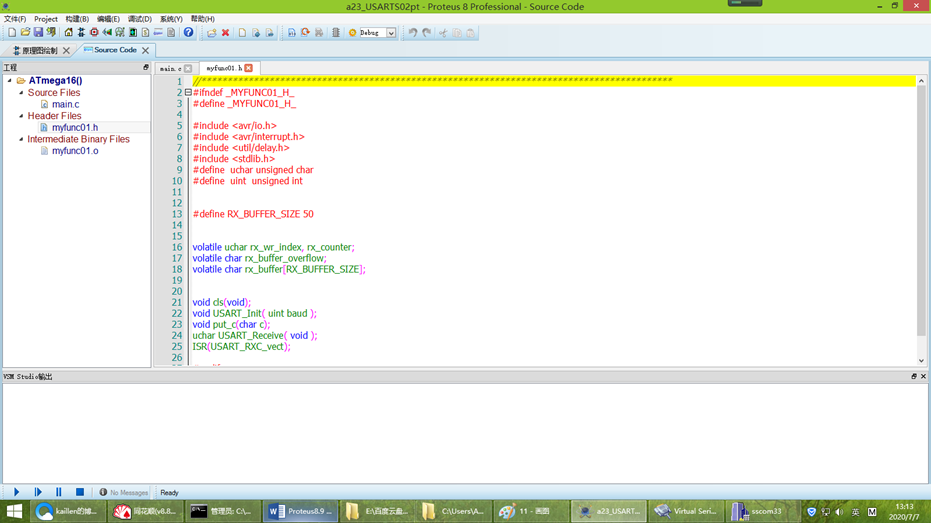The height and width of the screenshot is (523, 931).
Task: Close the myfunc01.h tab with red X
Action: 249,68
